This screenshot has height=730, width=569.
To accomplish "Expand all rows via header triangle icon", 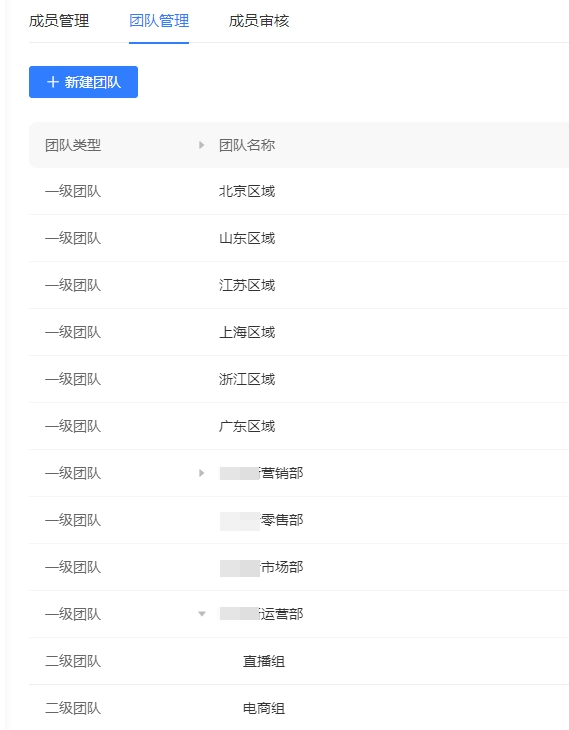I will pyautogui.click(x=202, y=145).
